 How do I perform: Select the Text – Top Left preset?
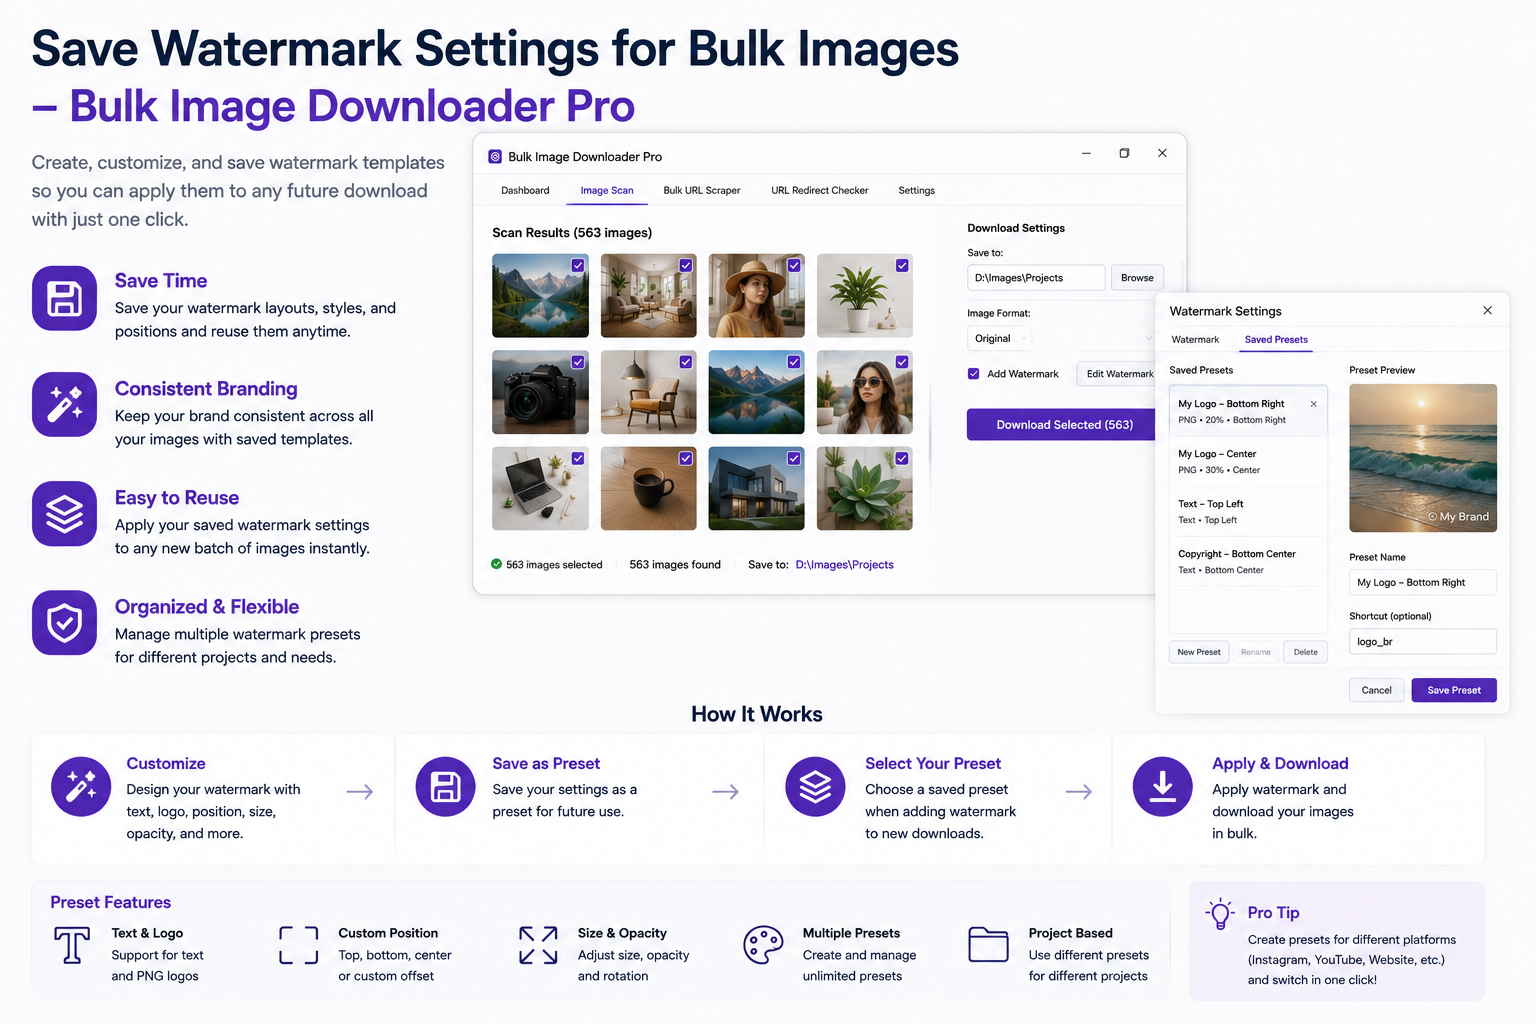tap(1248, 511)
